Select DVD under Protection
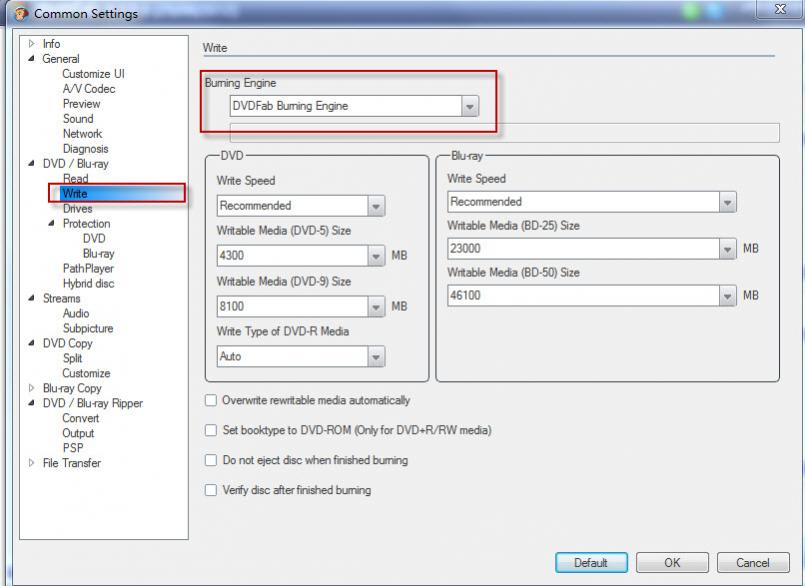 tap(94, 238)
